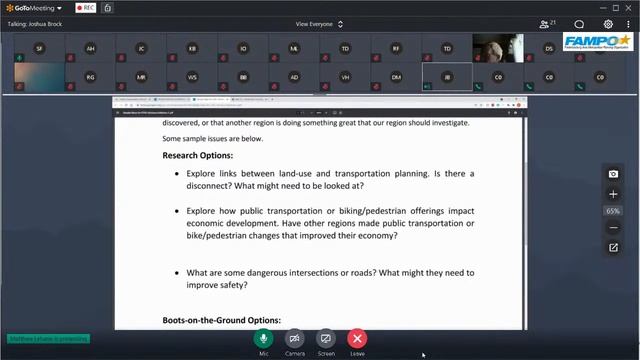640x360 pixels.
Task: Toggle the Screen sharing button
Action: [x=326, y=339]
